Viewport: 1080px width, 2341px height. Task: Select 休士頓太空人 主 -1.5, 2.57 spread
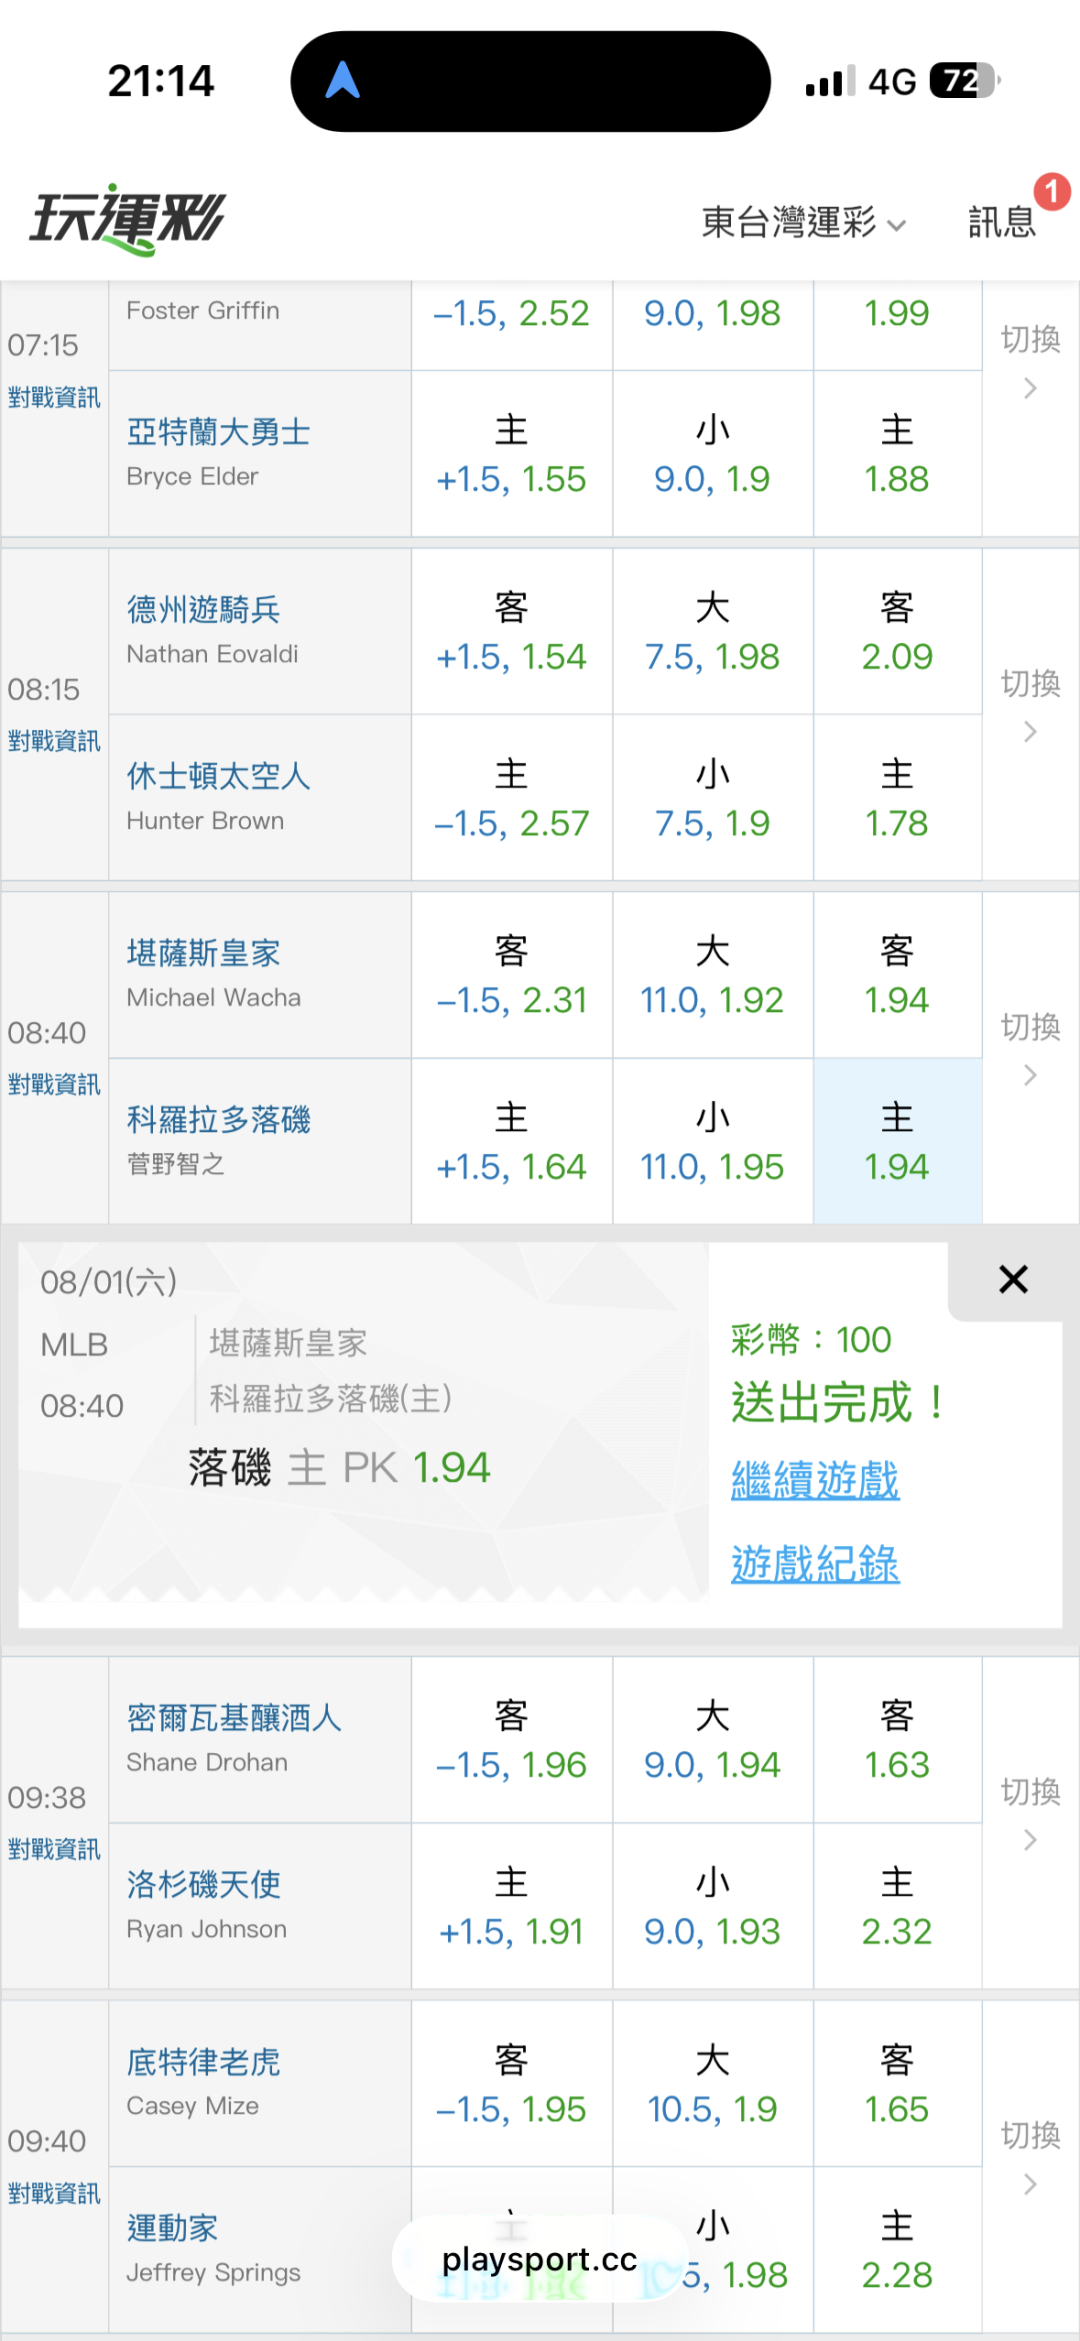click(x=511, y=798)
